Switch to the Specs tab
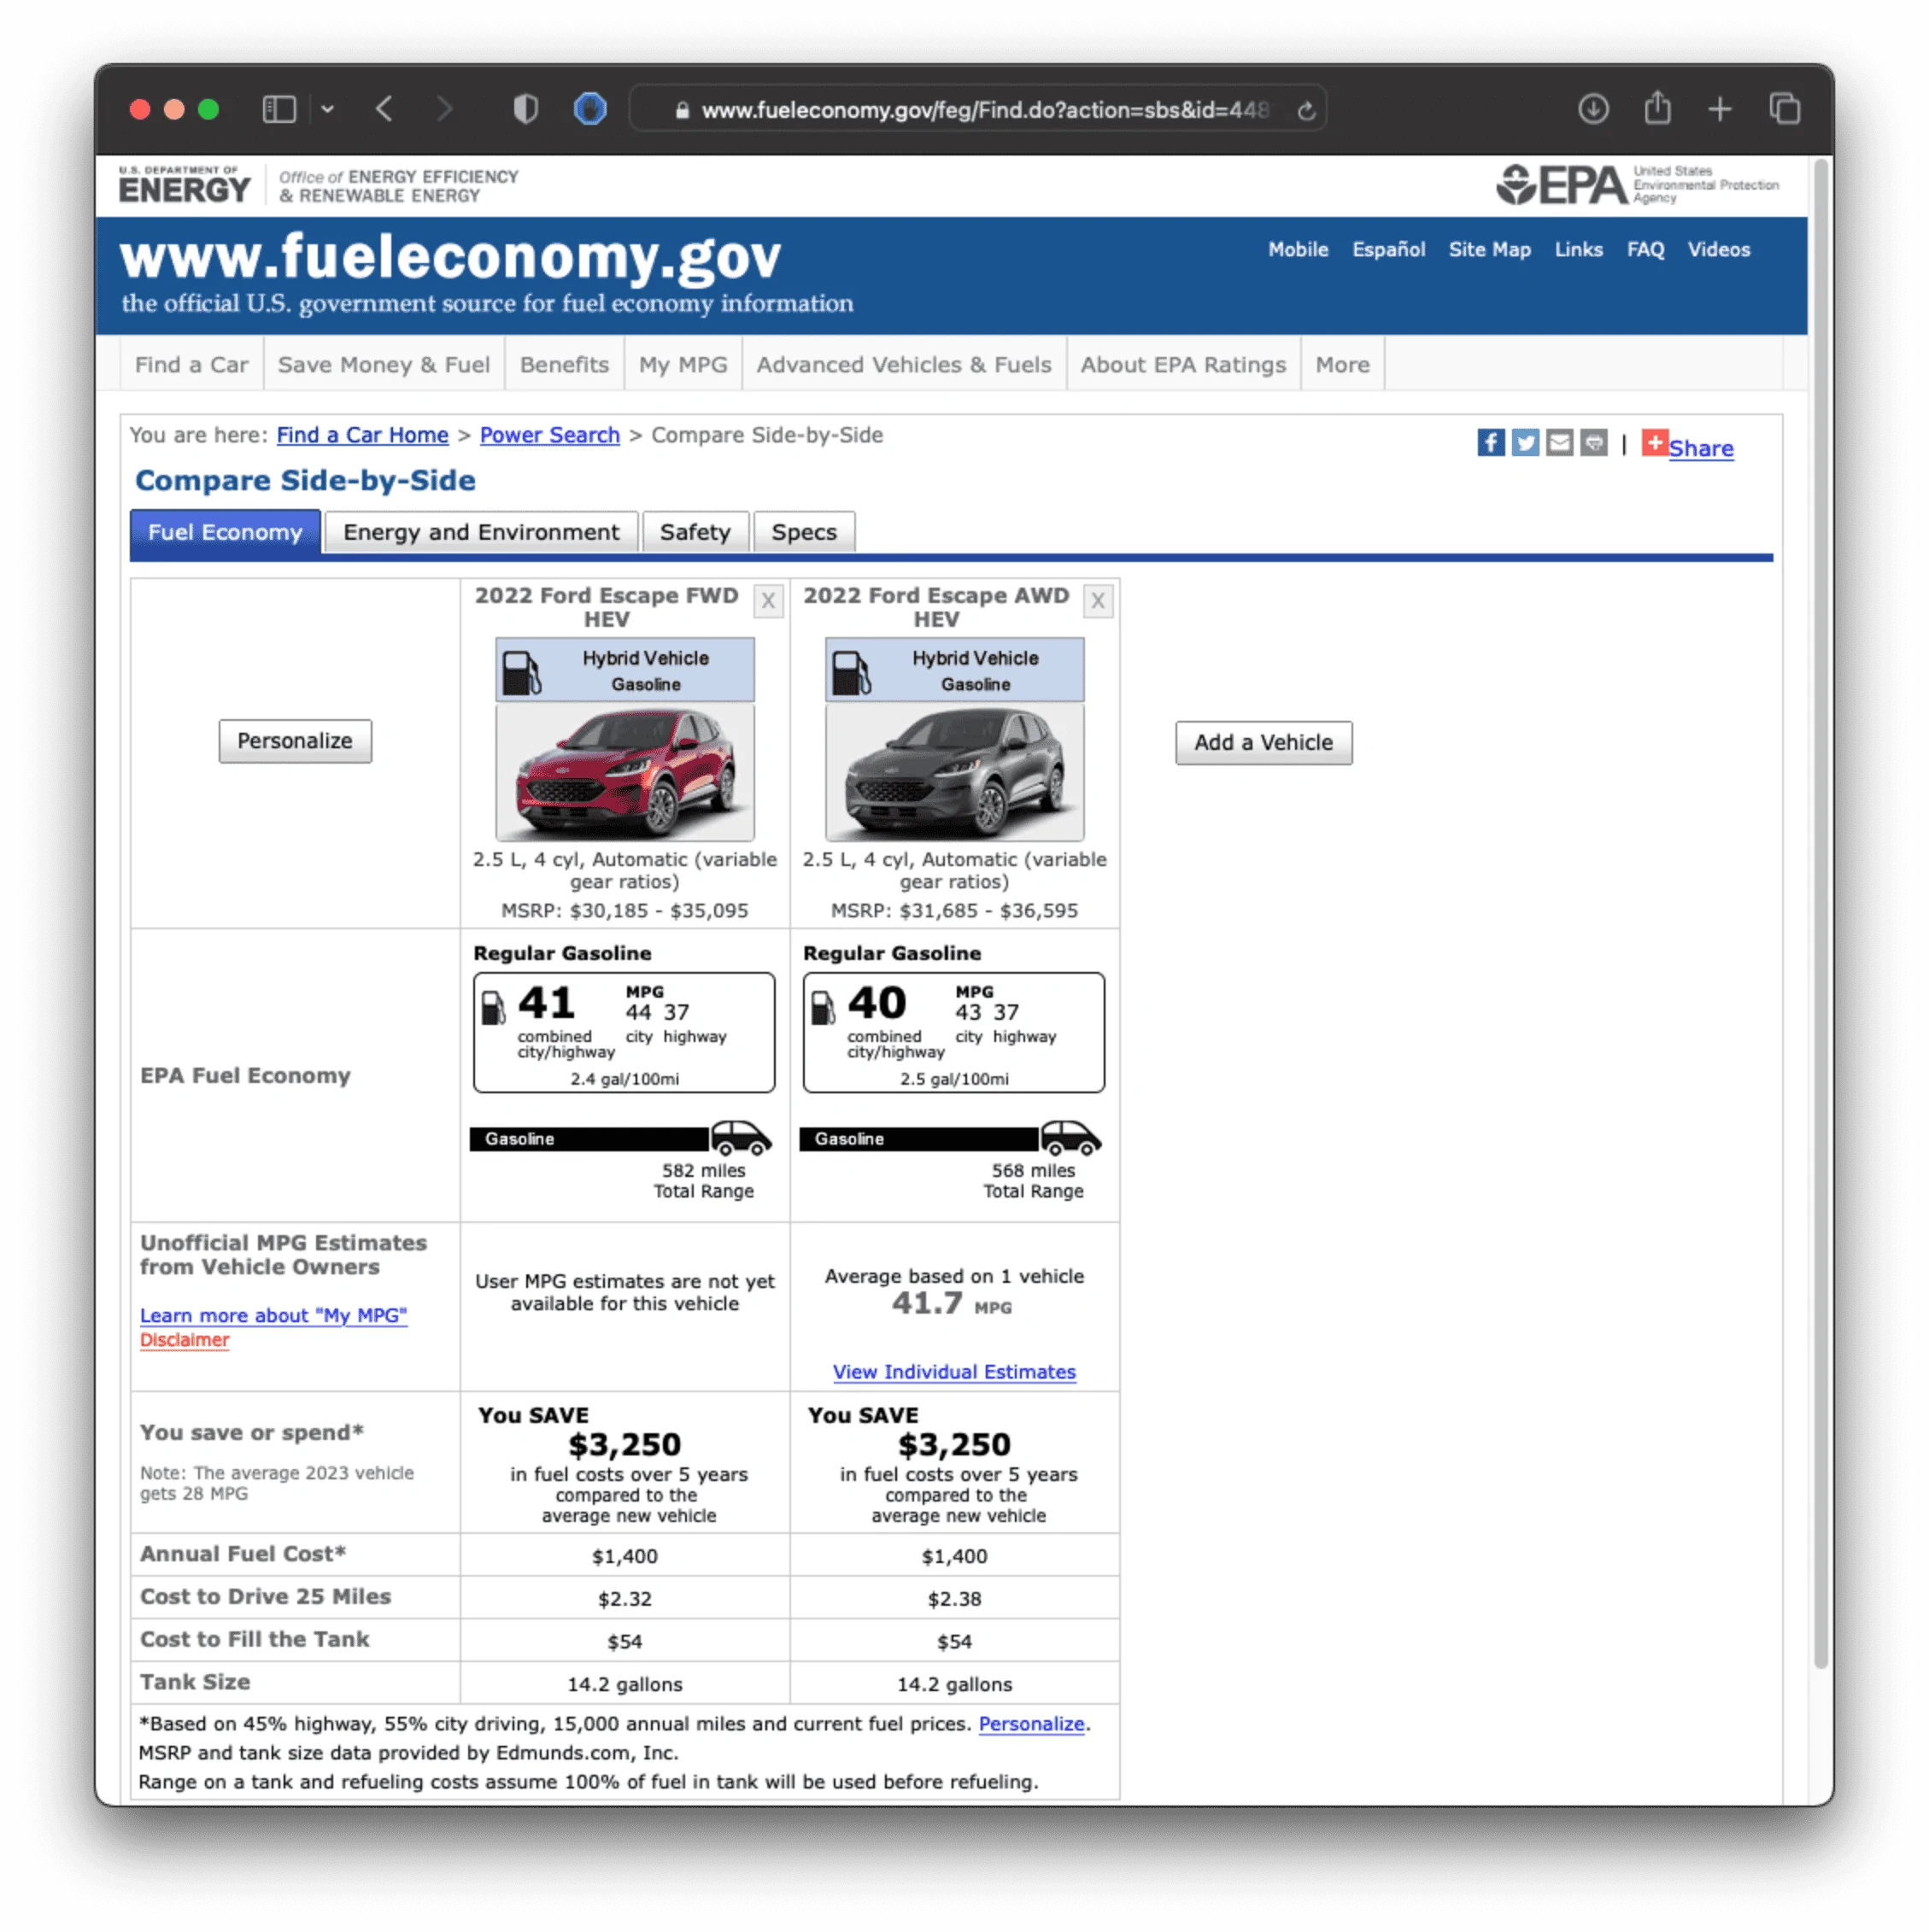 tap(804, 532)
